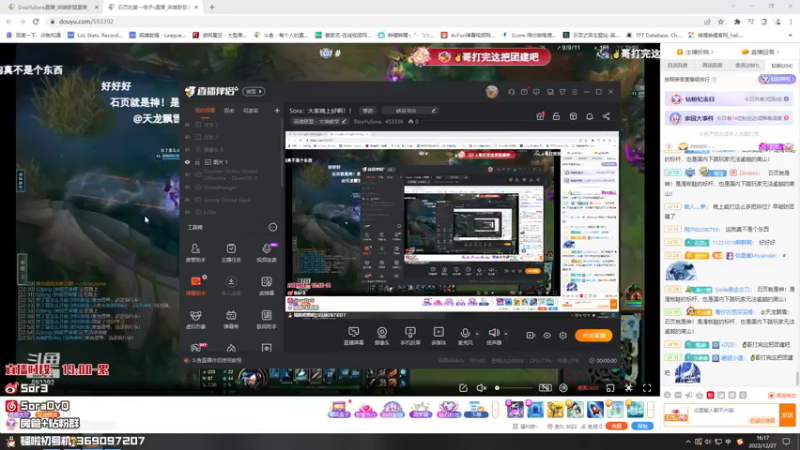
Task: Toggle visibility of the 摄像头 5 layer
Action: (187, 149)
